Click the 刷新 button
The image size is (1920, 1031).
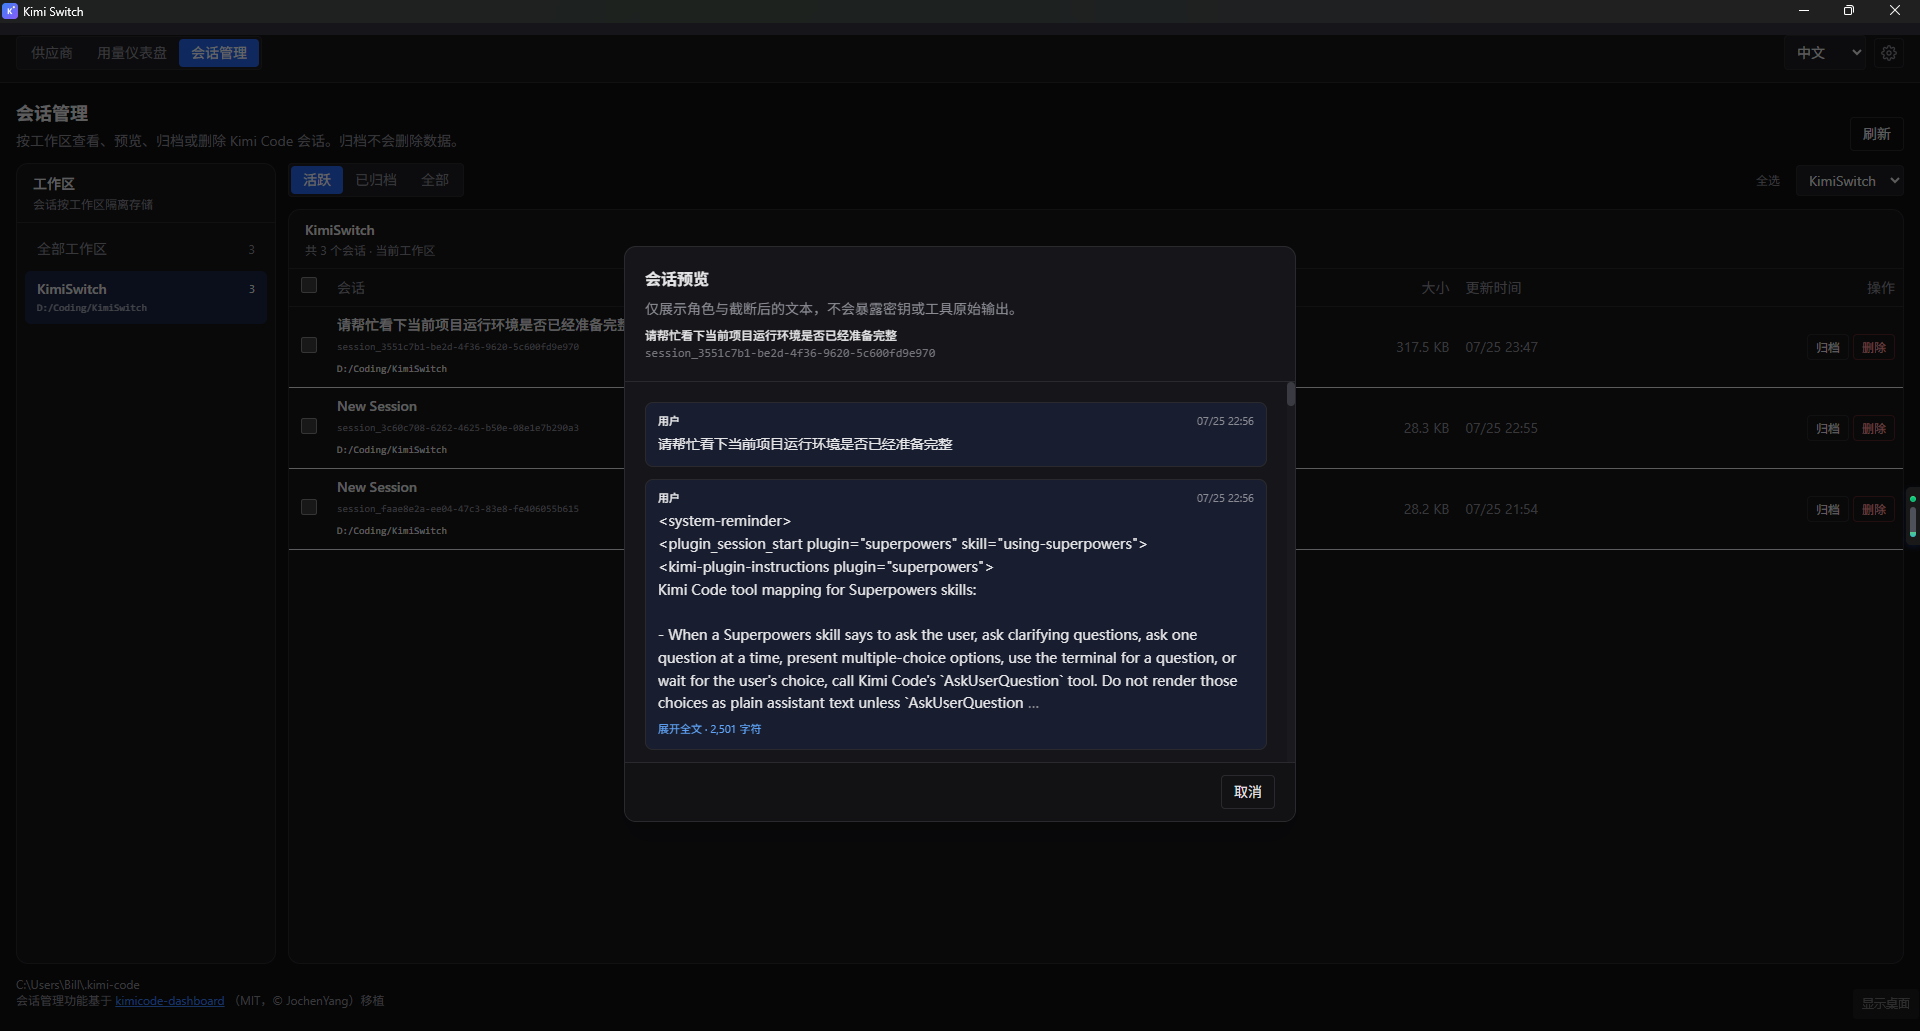point(1876,134)
